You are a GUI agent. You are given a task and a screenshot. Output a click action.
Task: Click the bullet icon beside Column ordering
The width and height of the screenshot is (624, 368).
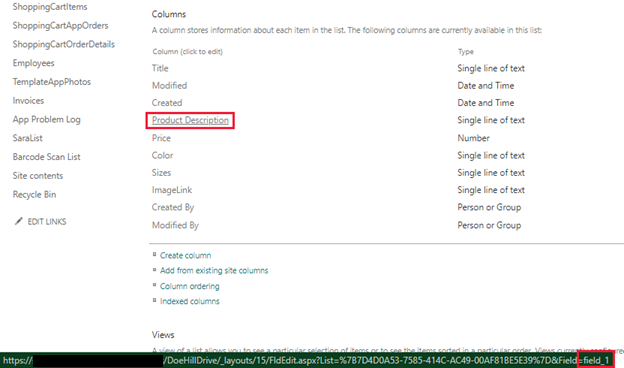click(x=154, y=285)
